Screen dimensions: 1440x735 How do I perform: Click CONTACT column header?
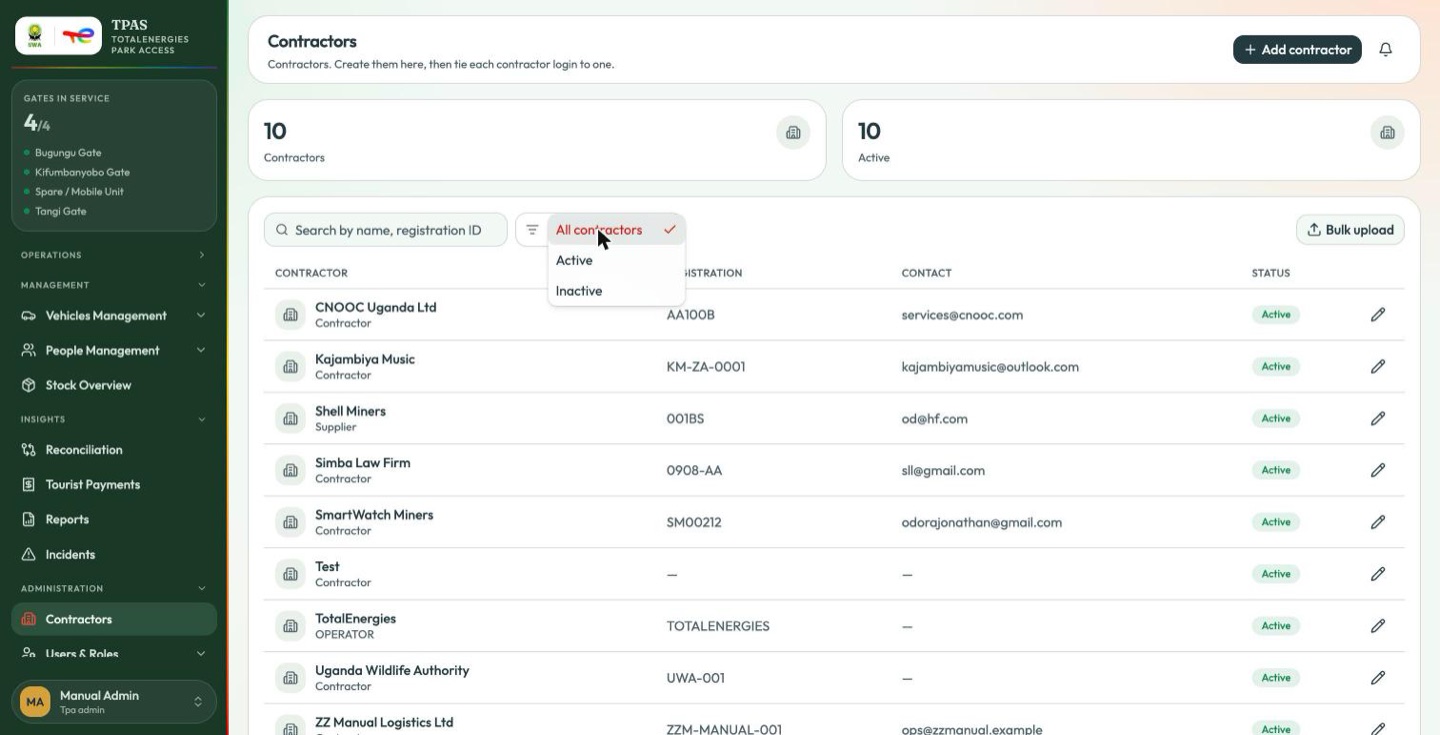coord(926,273)
